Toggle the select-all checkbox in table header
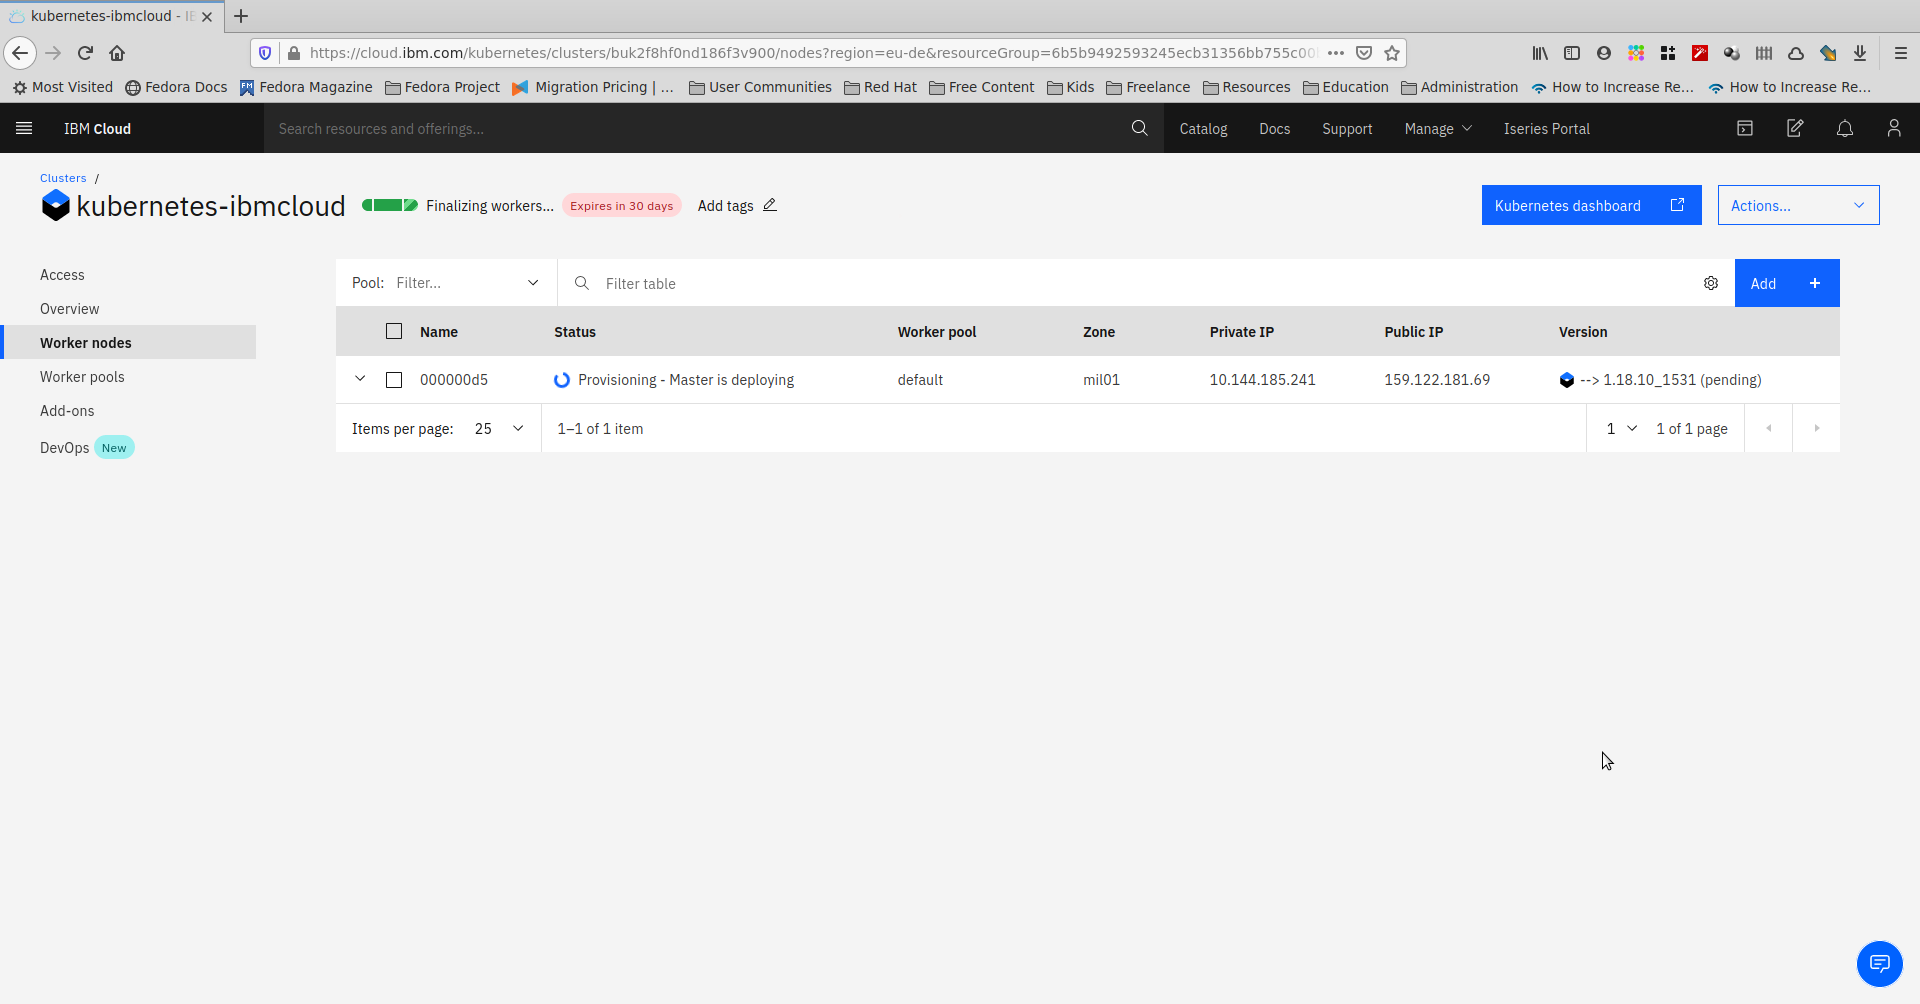This screenshot has height=1004, width=1920. pos(394,331)
